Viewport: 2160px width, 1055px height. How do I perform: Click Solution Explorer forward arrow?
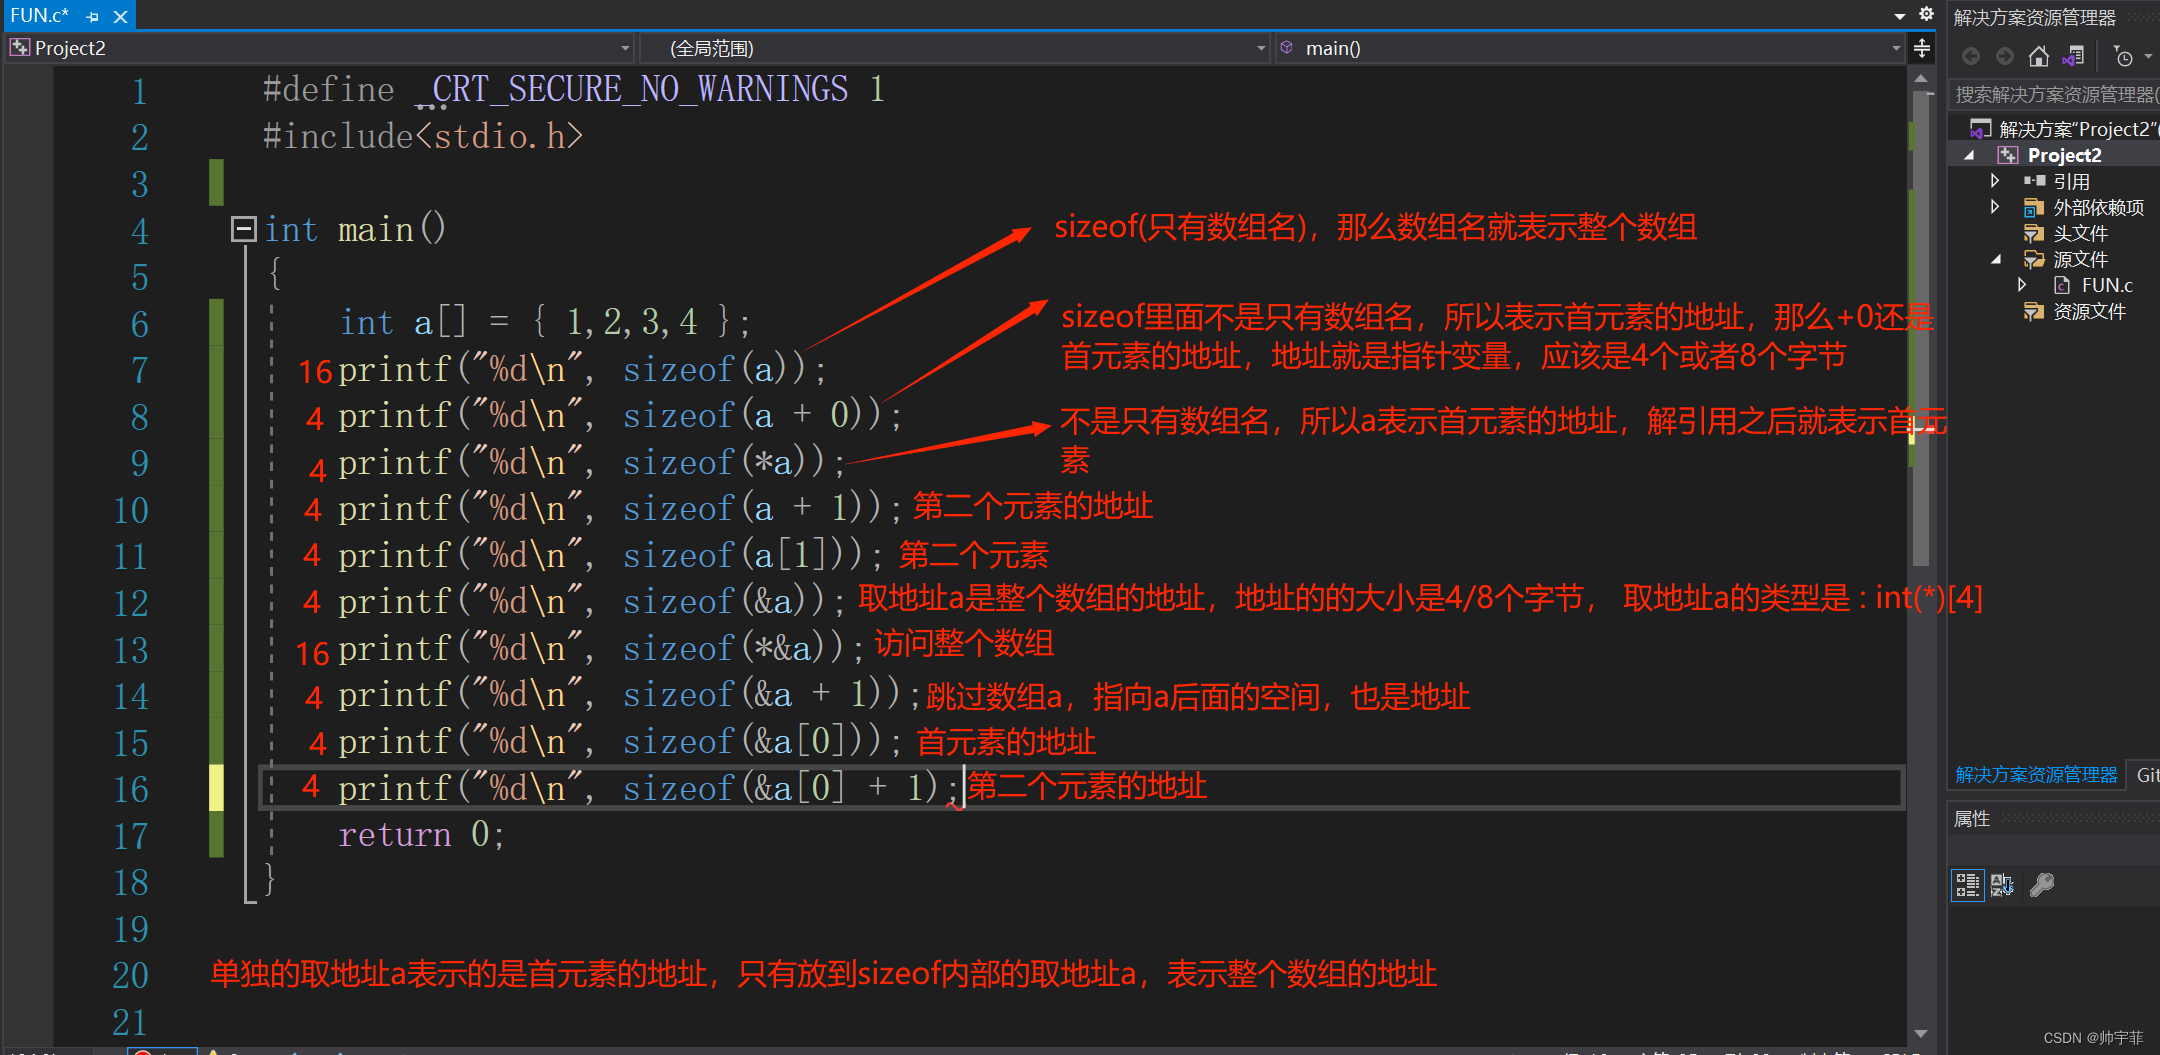pyautogui.click(x=2005, y=56)
